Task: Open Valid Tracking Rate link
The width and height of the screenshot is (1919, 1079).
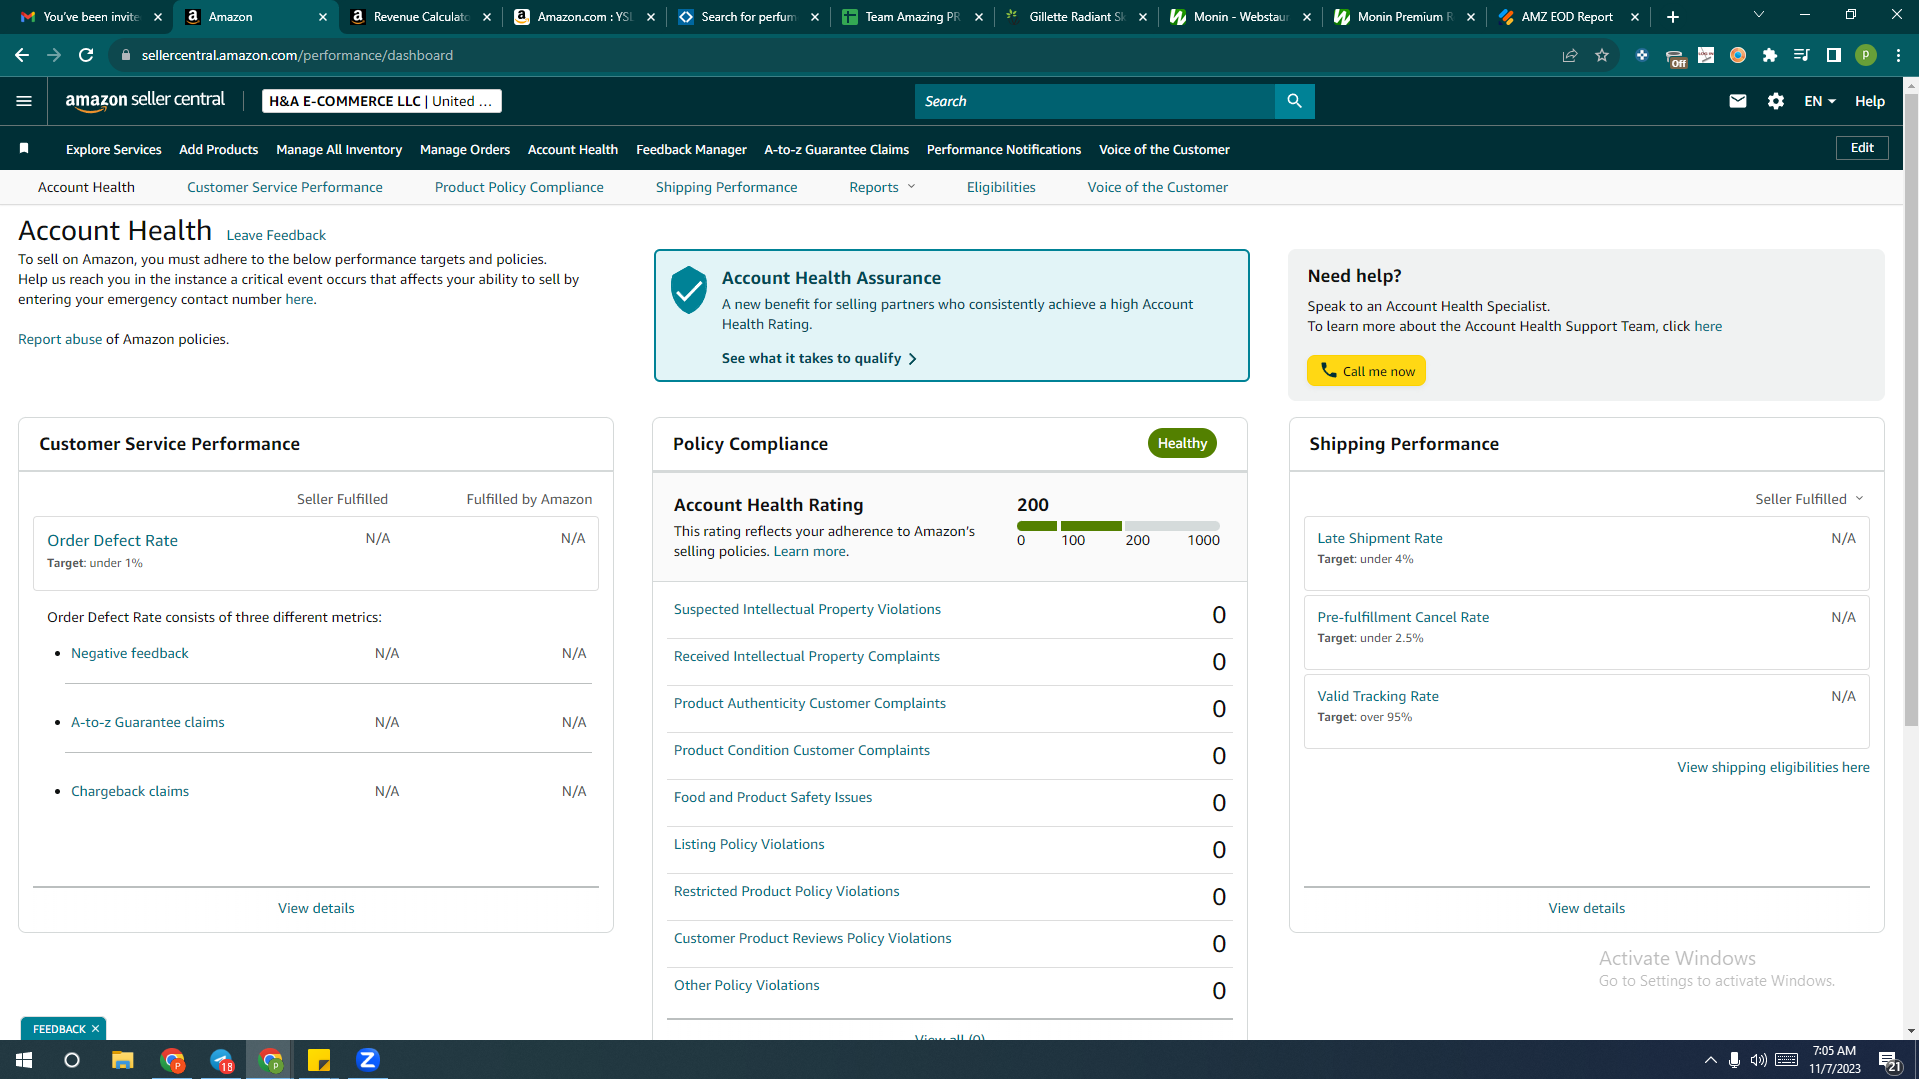Action: 1378,696
